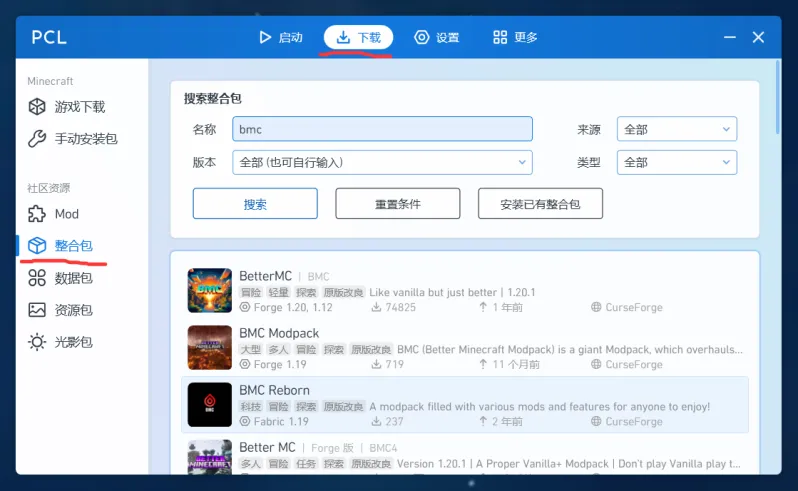
Task: Click the four-circles icon next to 数据包
Action: click(37, 278)
